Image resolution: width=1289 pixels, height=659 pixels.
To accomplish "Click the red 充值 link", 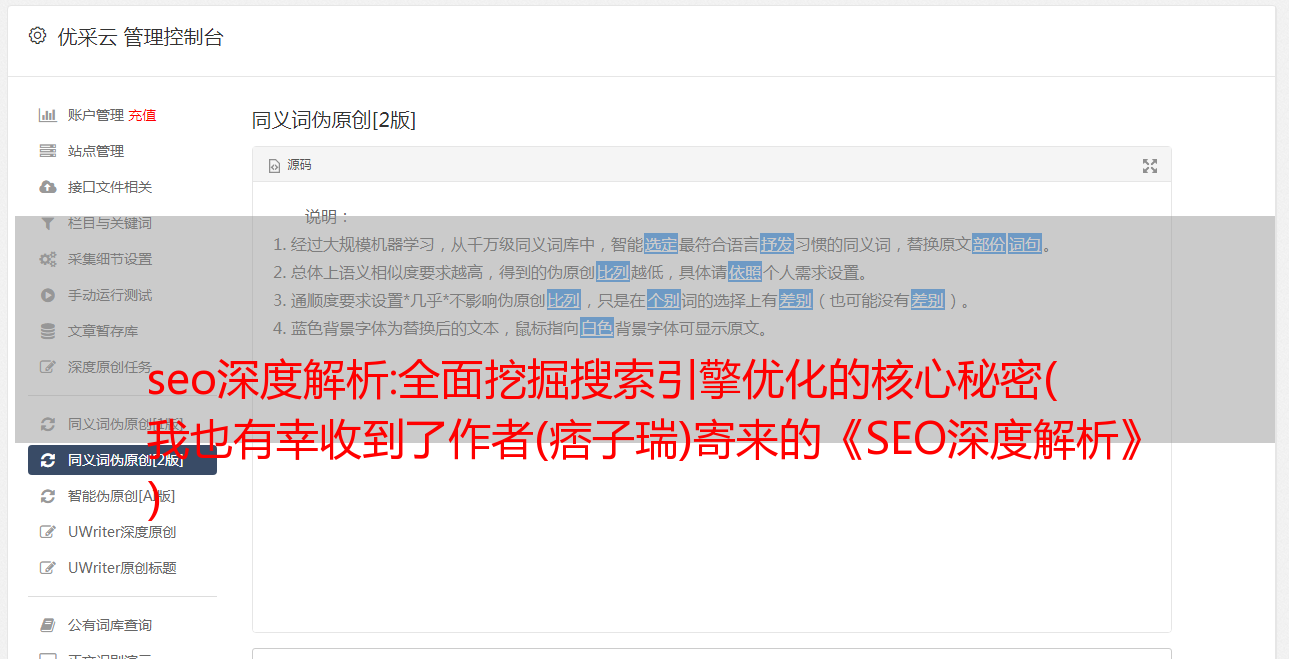I will pyautogui.click(x=142, y=115).
